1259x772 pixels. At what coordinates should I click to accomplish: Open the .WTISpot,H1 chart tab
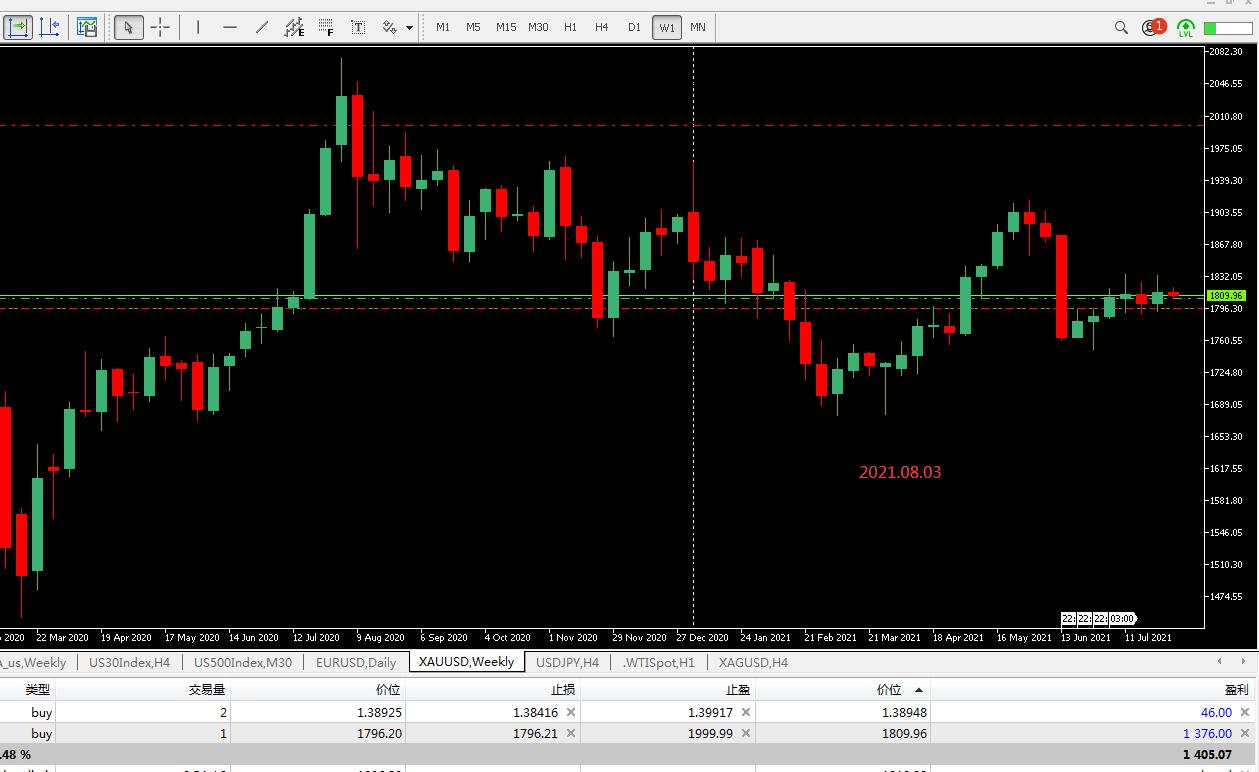[658, 662]
